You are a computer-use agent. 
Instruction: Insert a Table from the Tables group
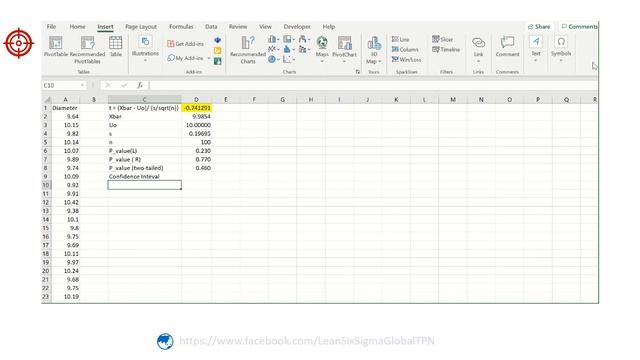pyautogui.click(x=116, y=46)
